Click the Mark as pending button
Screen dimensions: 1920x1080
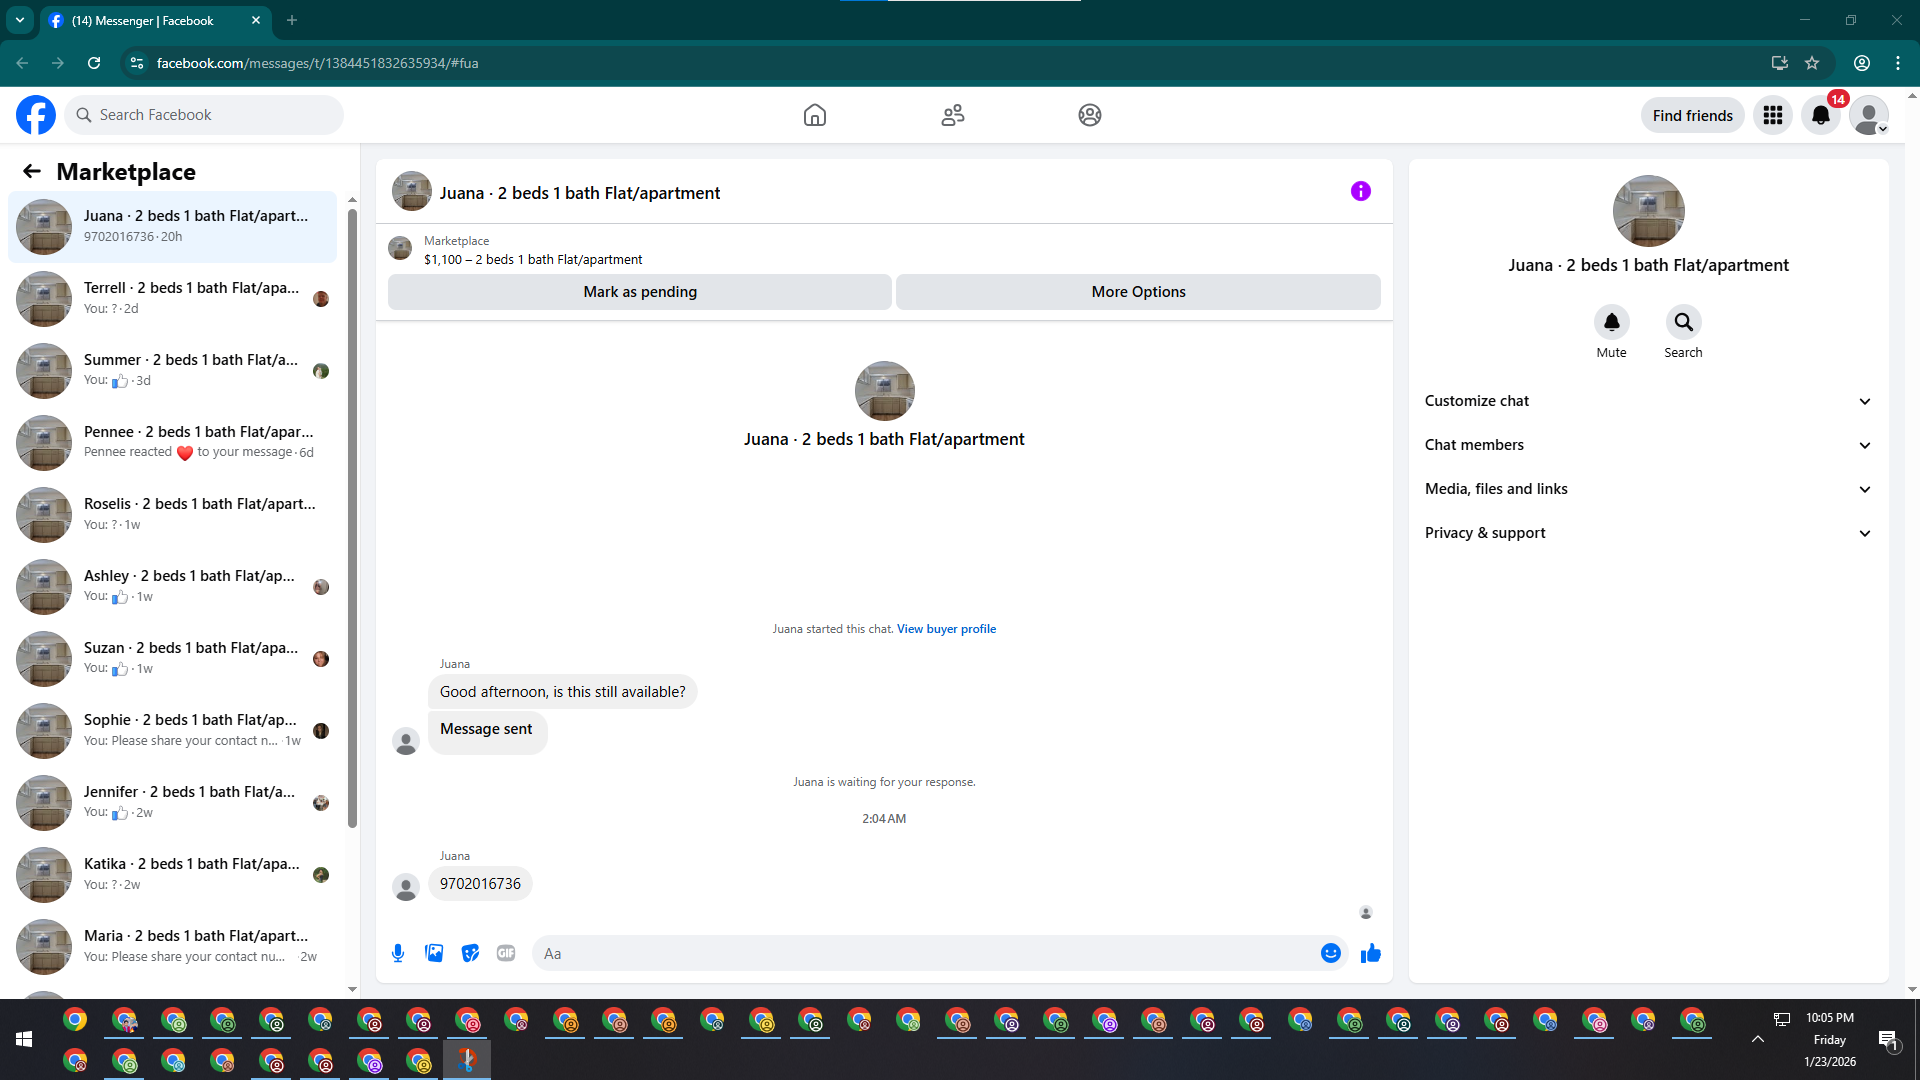(x=640, y=292)
